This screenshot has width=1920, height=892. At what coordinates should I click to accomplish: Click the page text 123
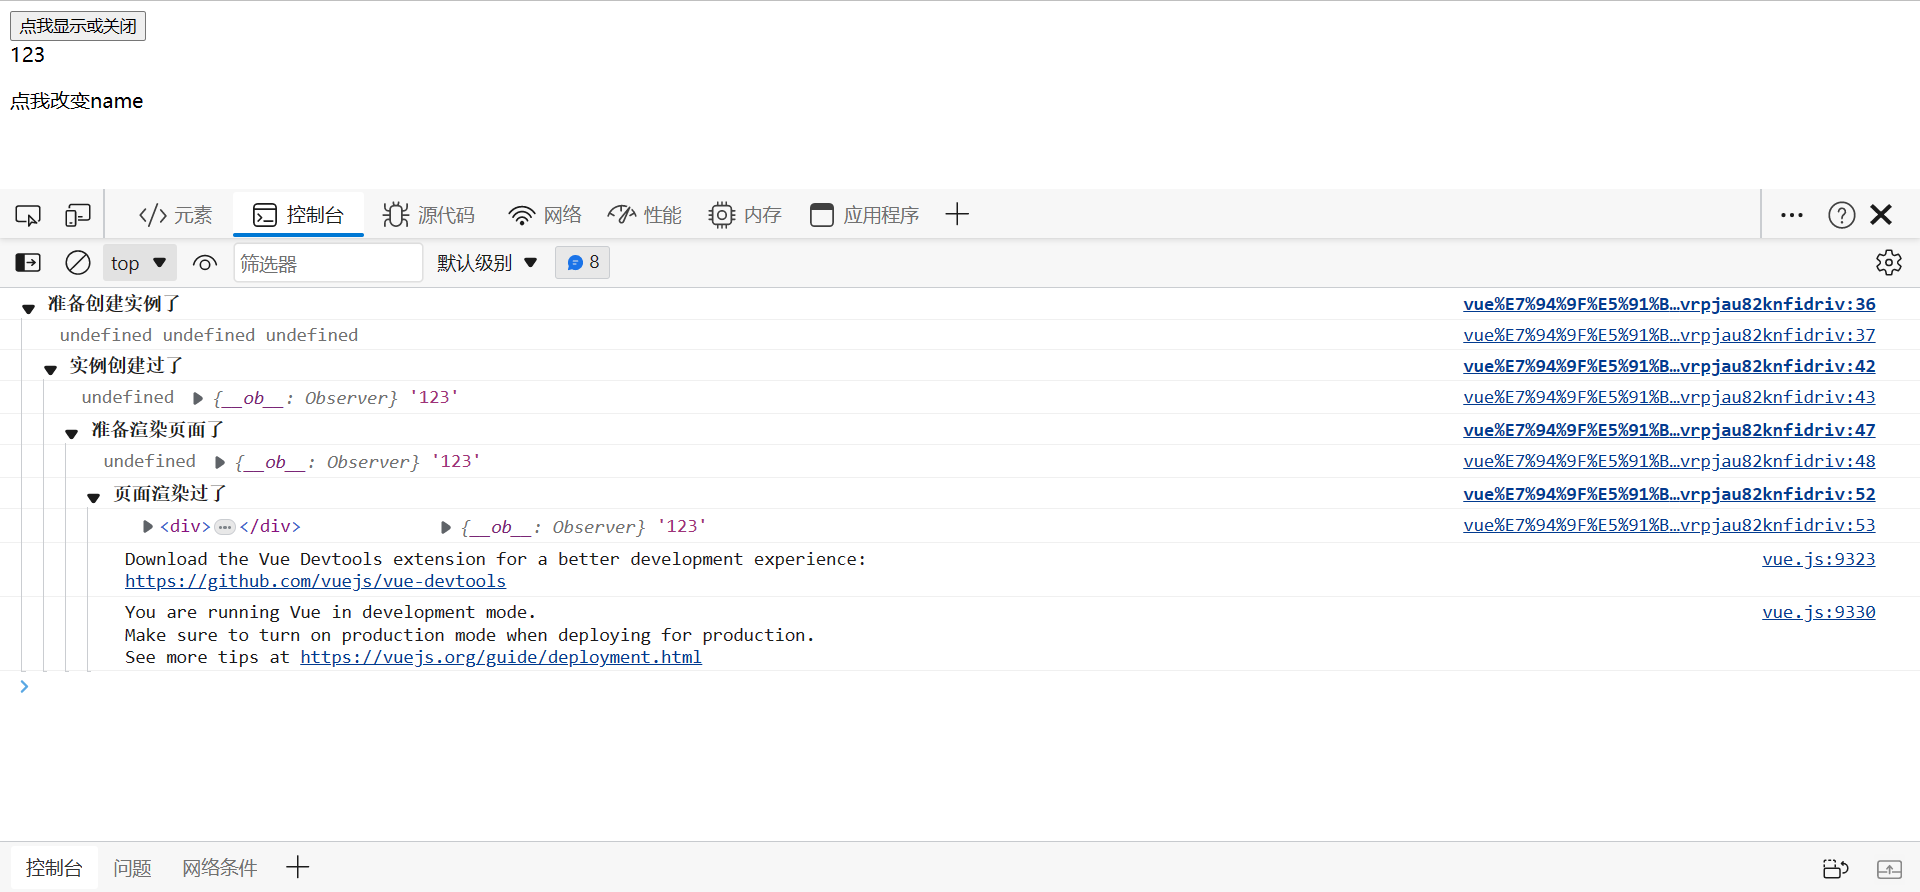(x=28, y=55)
